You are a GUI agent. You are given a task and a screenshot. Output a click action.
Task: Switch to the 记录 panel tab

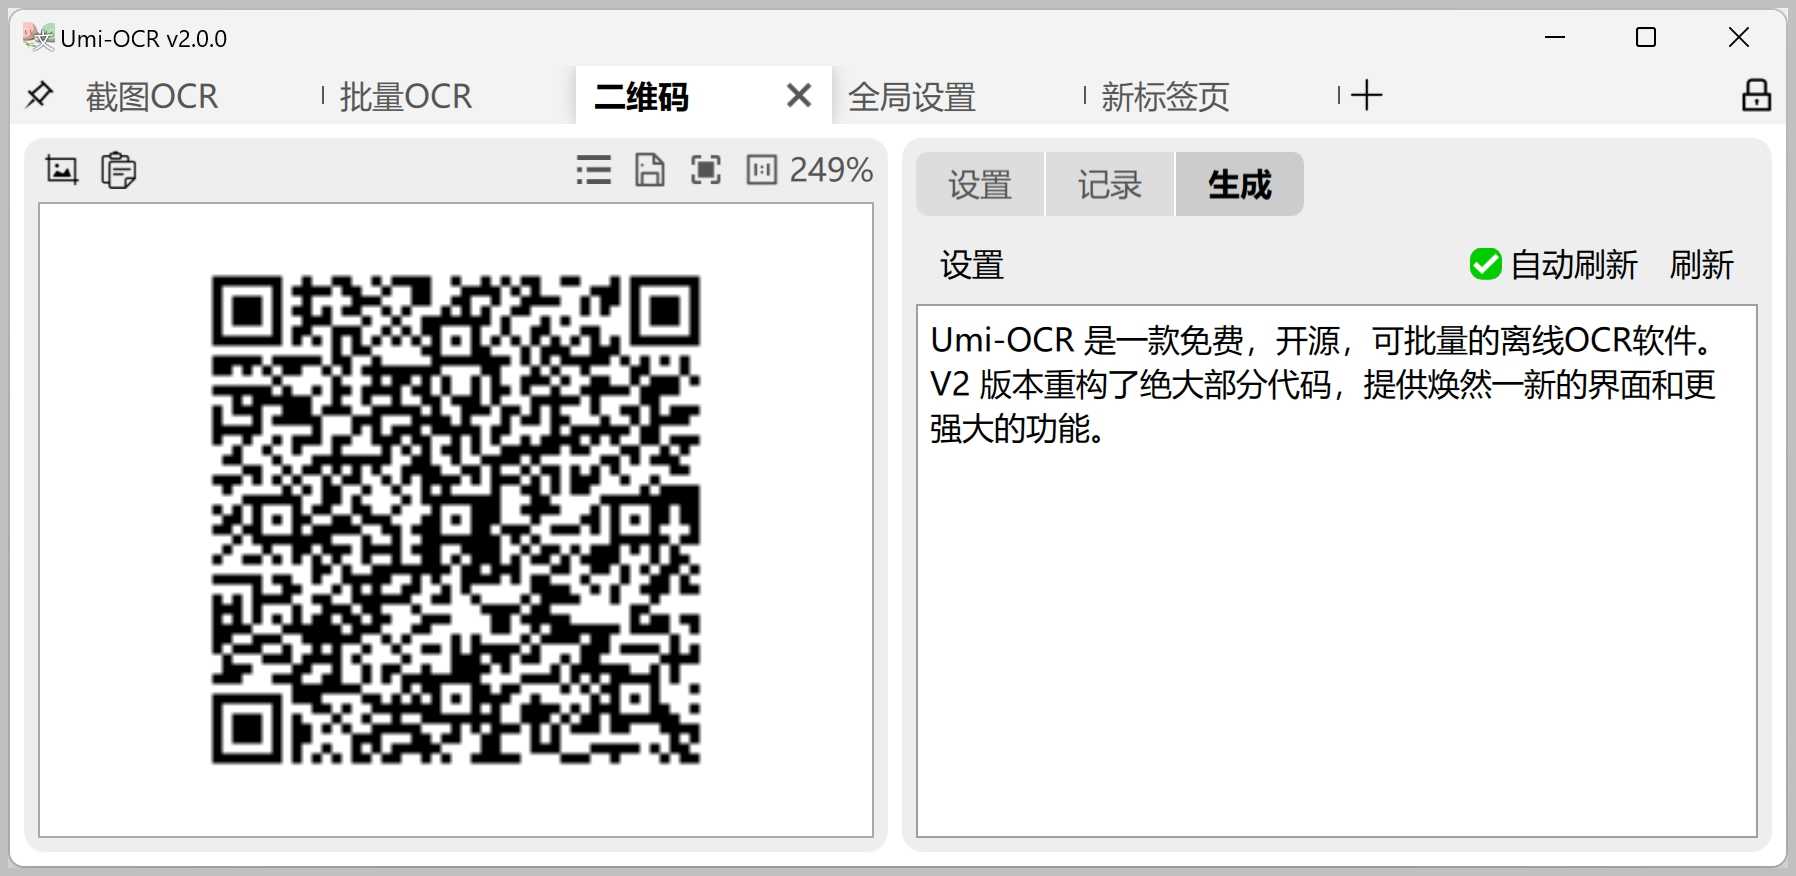tap(1110, 184)
